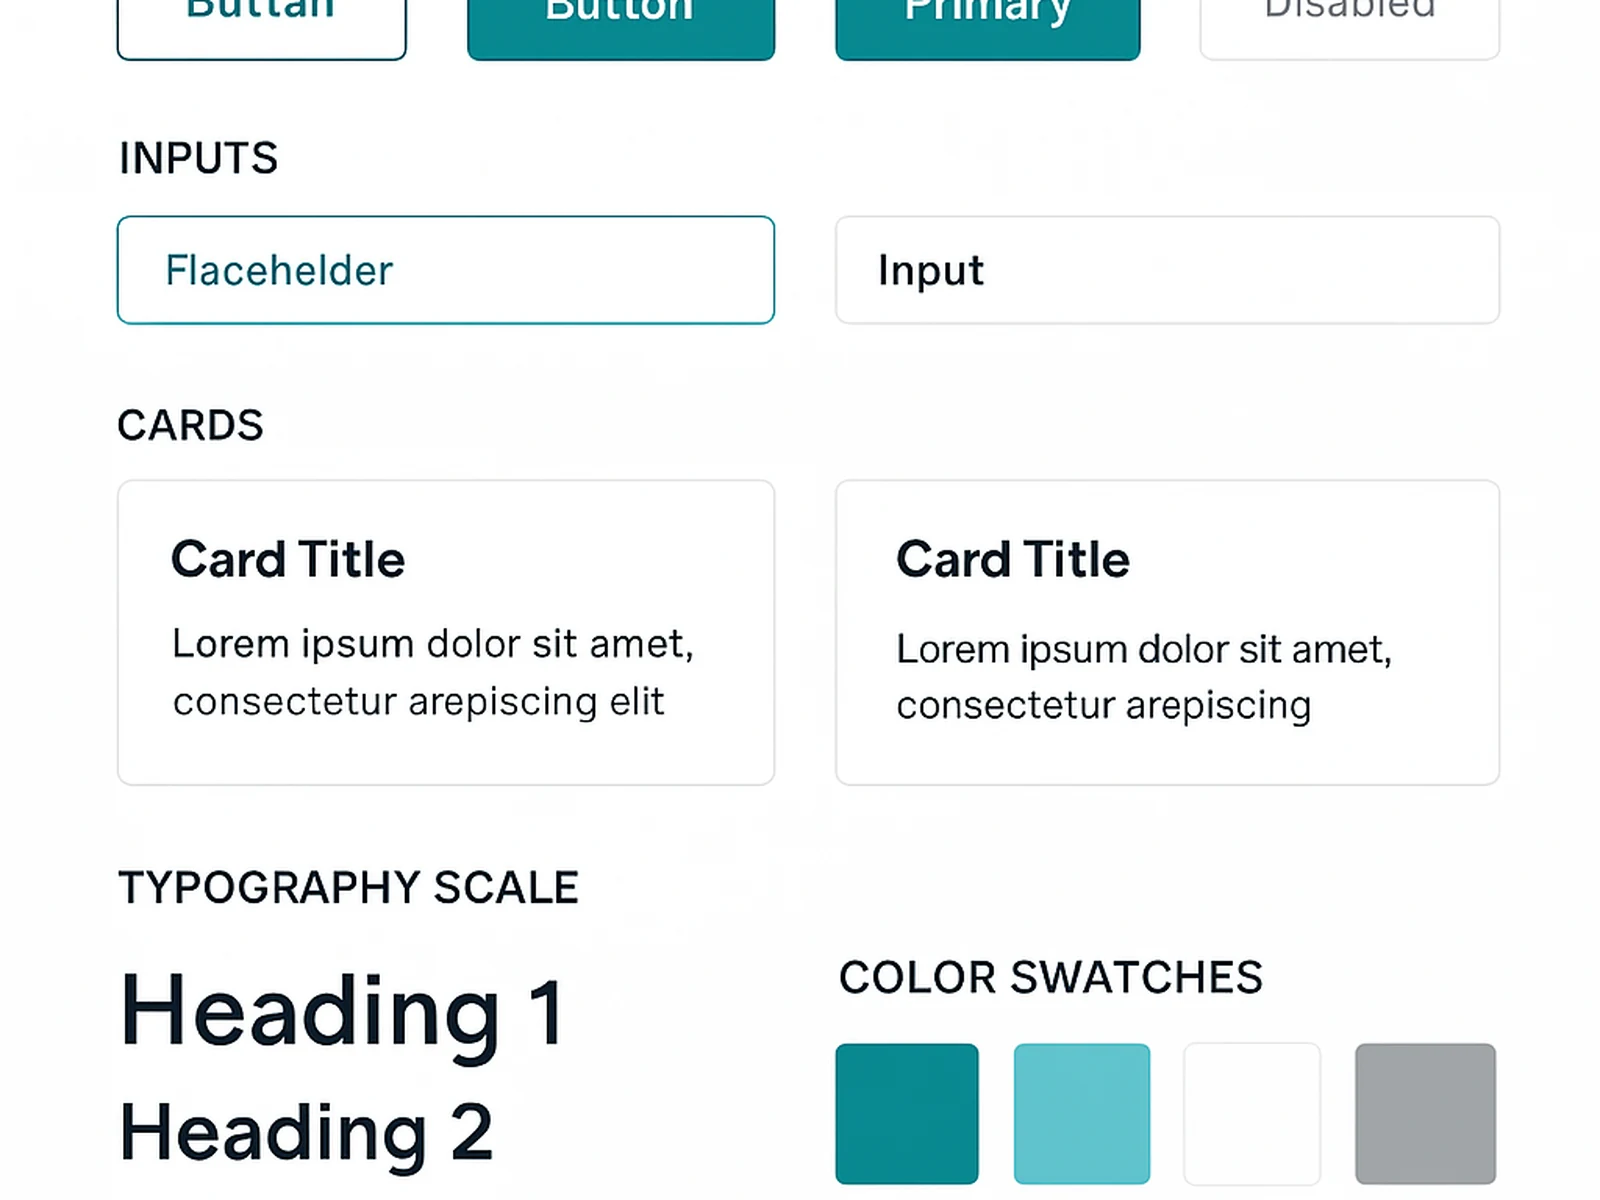
Task: Pick the light teal color swatch
Action: coord(1081,1113)
